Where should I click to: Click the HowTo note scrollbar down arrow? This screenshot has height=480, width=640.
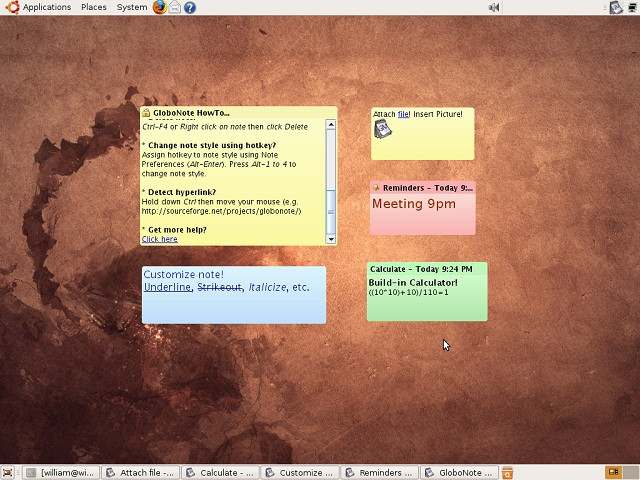tap(331, 239)
